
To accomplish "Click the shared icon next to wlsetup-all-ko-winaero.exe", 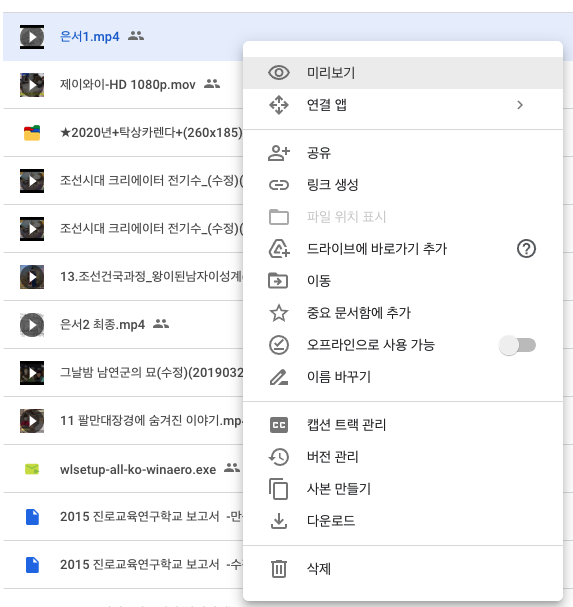I will (x=232, y=468).
